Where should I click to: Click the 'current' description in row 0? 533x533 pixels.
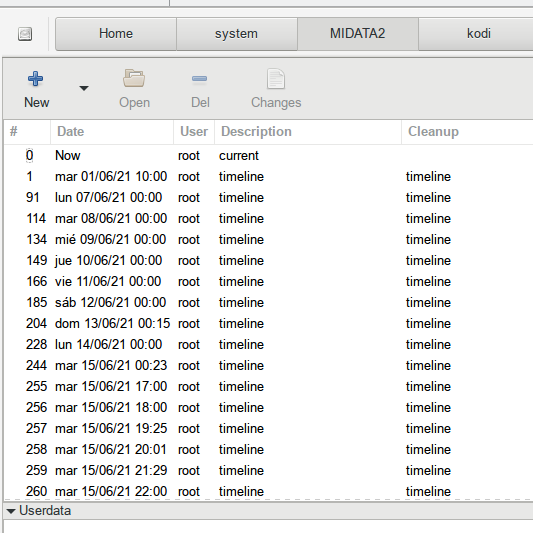[x=239, y=156]
